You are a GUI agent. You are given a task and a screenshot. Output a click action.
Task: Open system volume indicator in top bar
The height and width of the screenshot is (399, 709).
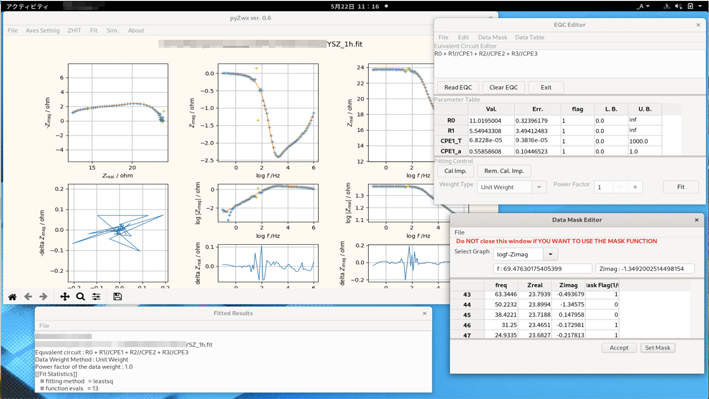click(678, 6)
